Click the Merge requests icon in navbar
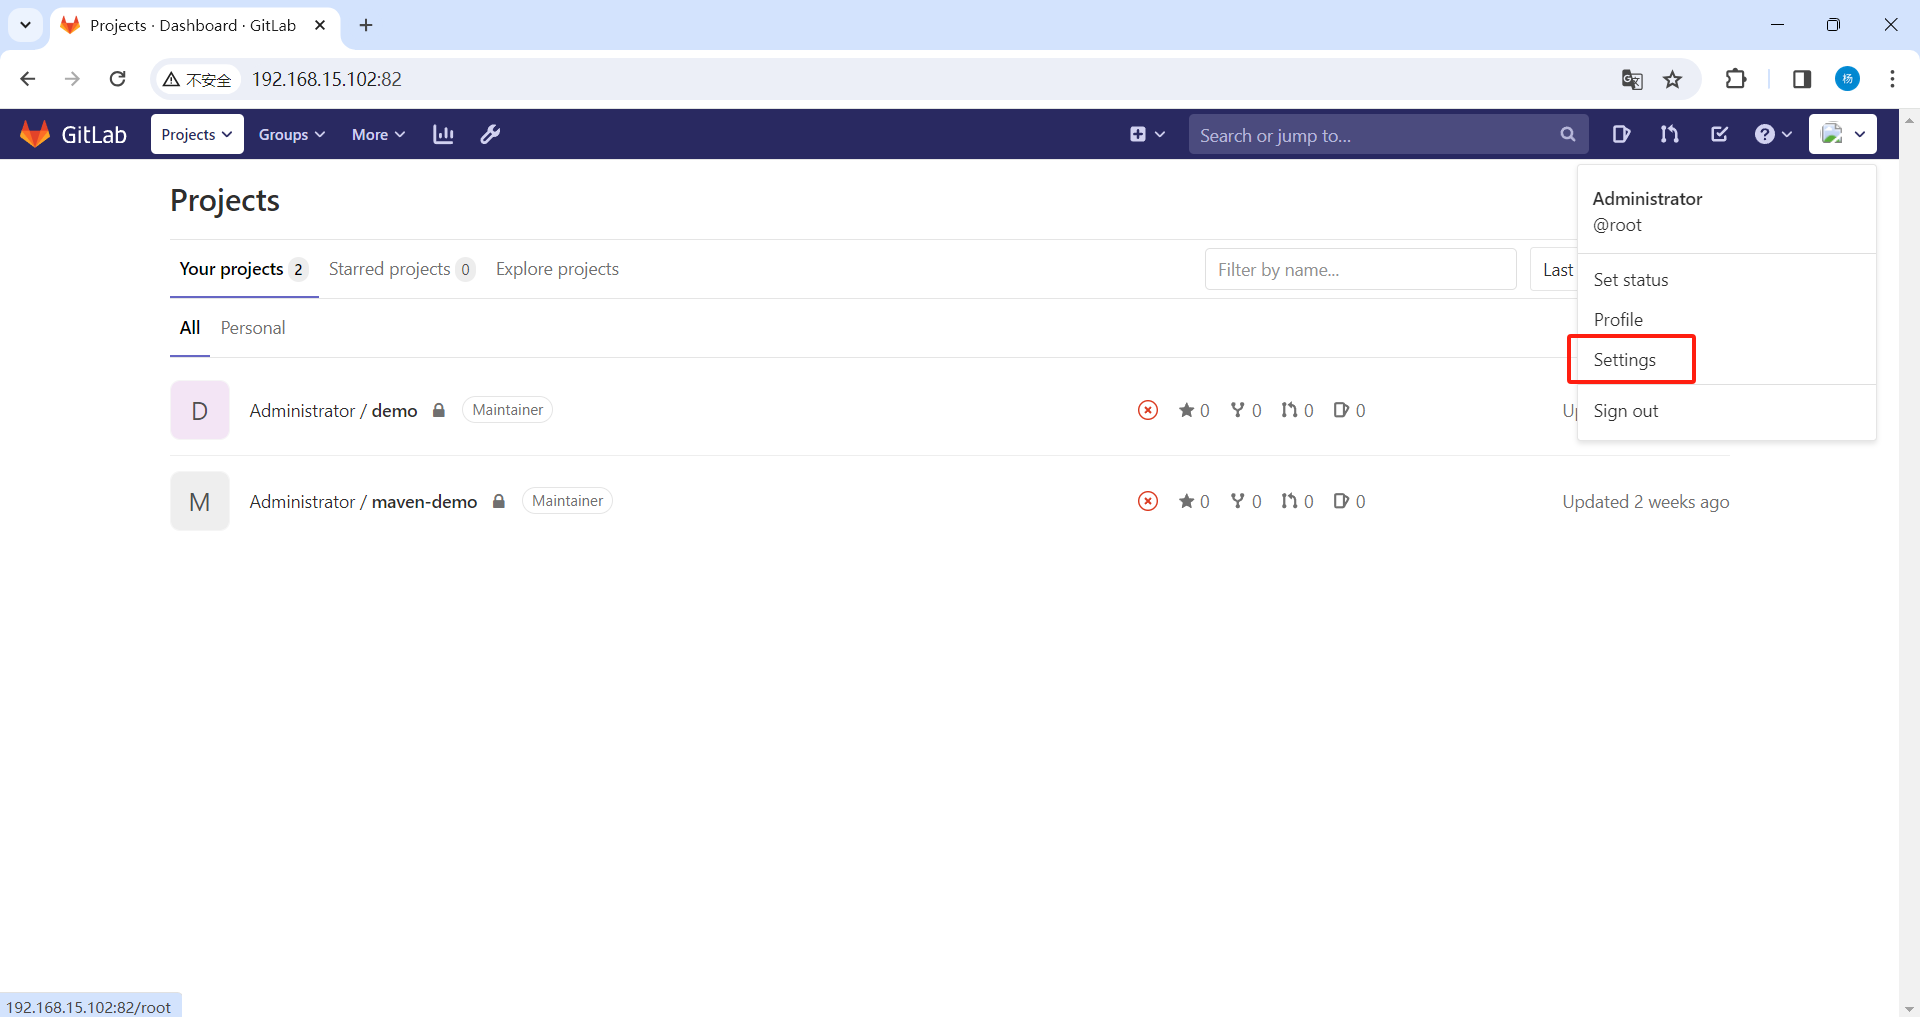This screenshot has height=1017, width=1920. [1669, 134]
